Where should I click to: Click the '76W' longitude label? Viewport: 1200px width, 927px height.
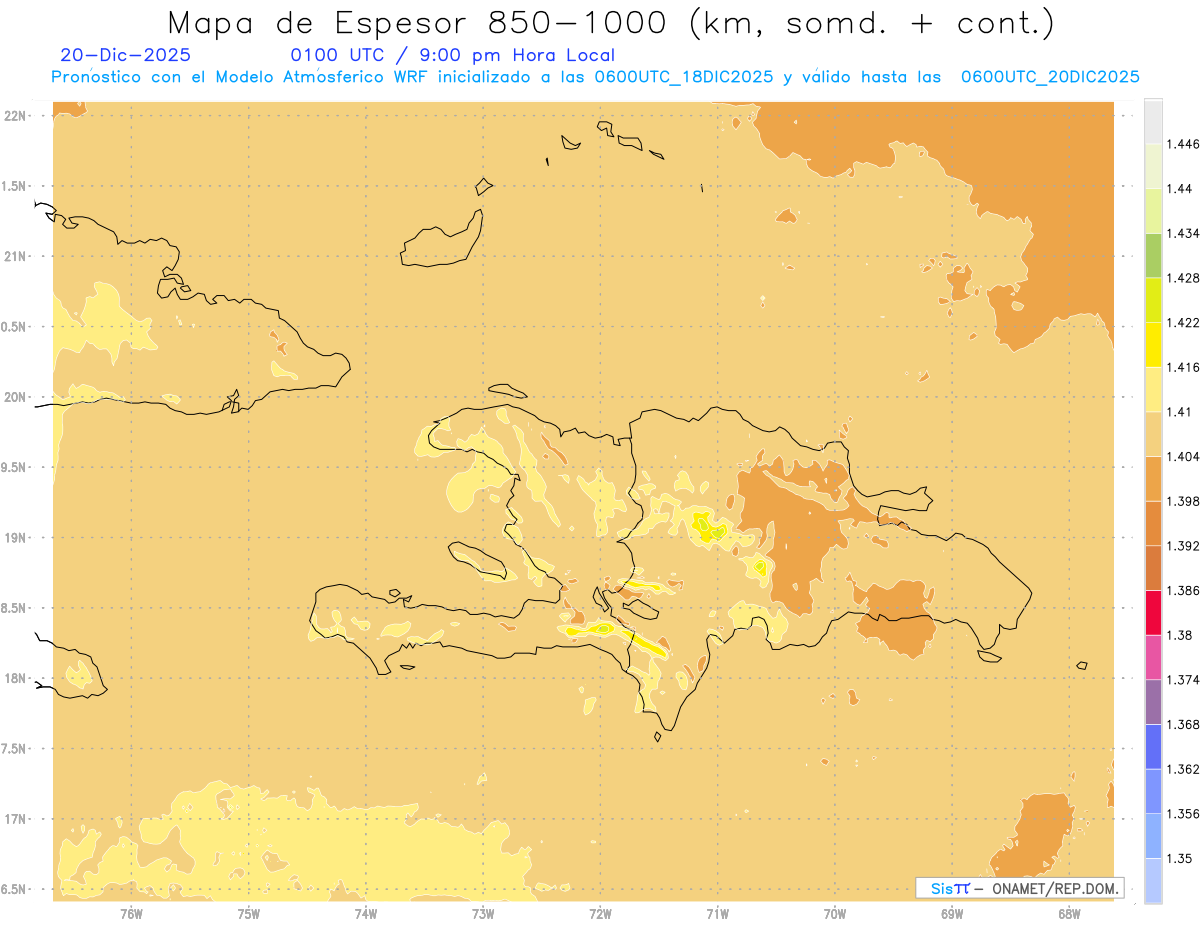pos(131,914)
